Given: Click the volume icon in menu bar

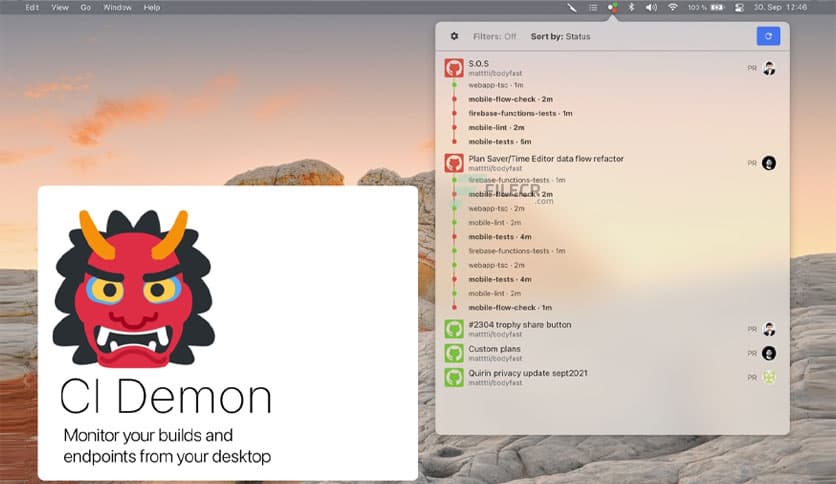Looking at the screenshot, I should tap(651, 7).
